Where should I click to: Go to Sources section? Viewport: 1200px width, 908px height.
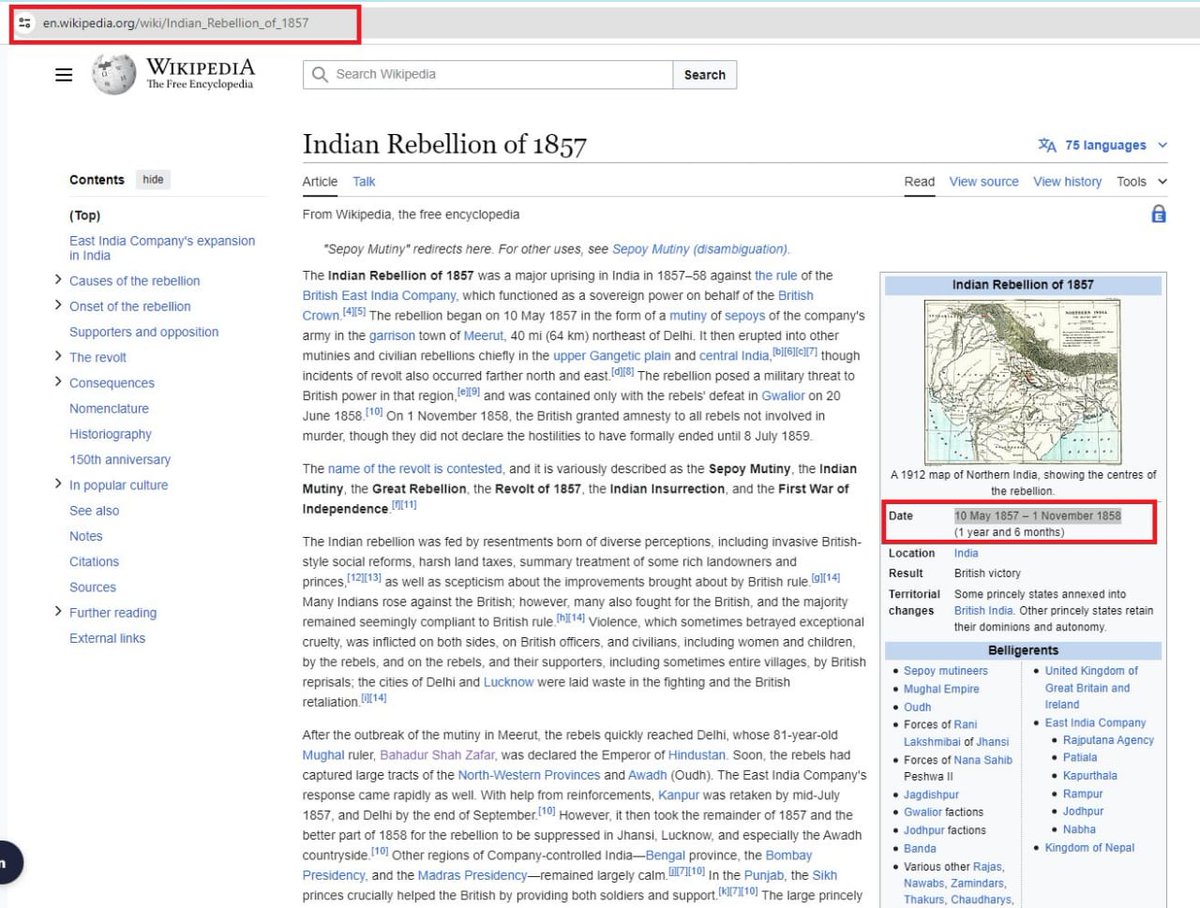[x=93, y=587]
